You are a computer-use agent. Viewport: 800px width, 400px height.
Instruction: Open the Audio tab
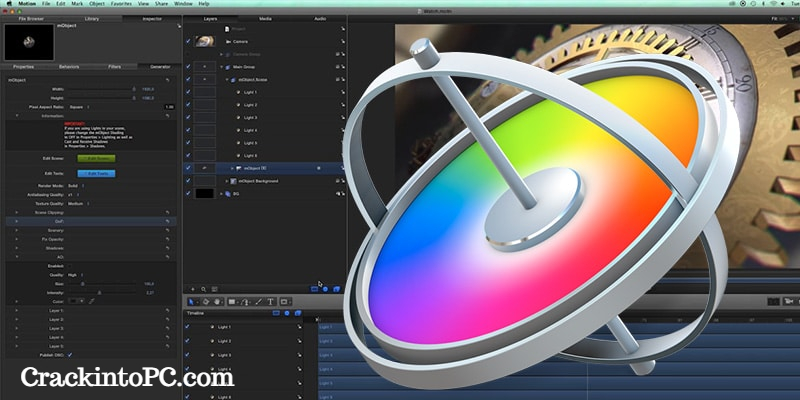(320, 19)
